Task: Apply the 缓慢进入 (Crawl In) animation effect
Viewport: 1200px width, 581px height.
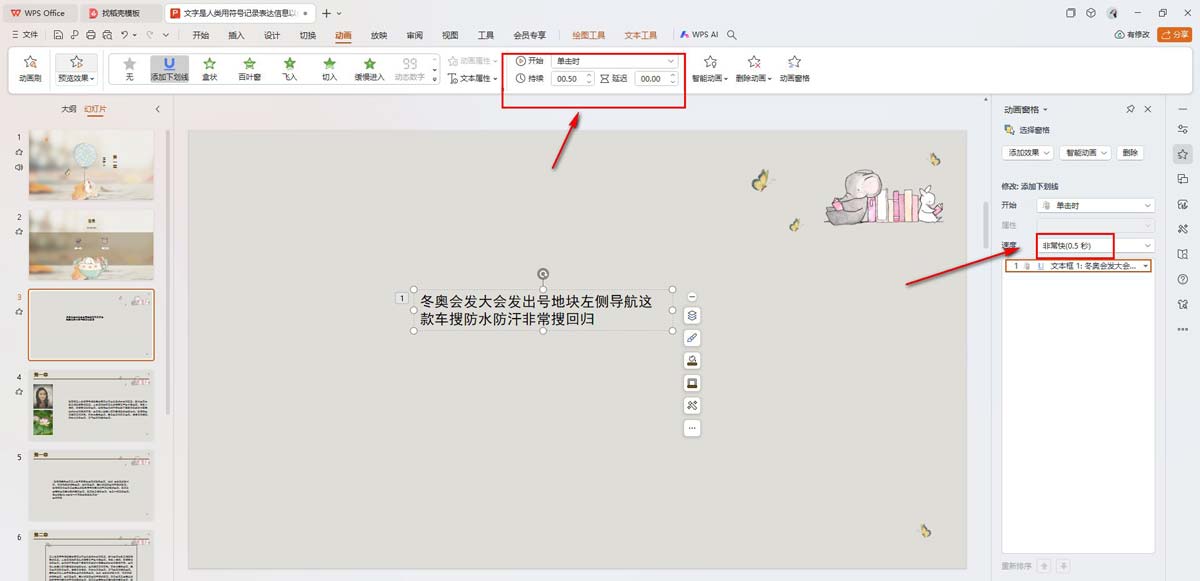Action: click(369, 70)
